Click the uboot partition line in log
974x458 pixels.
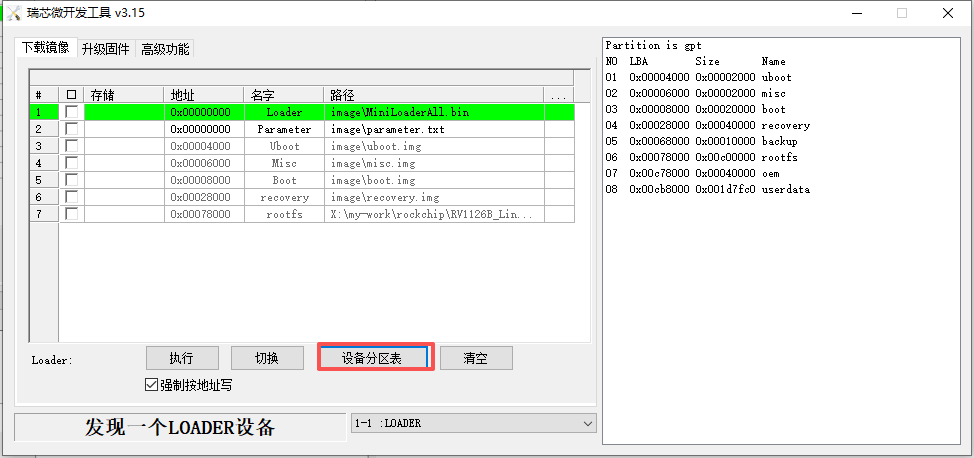click(x=699, y=77)
